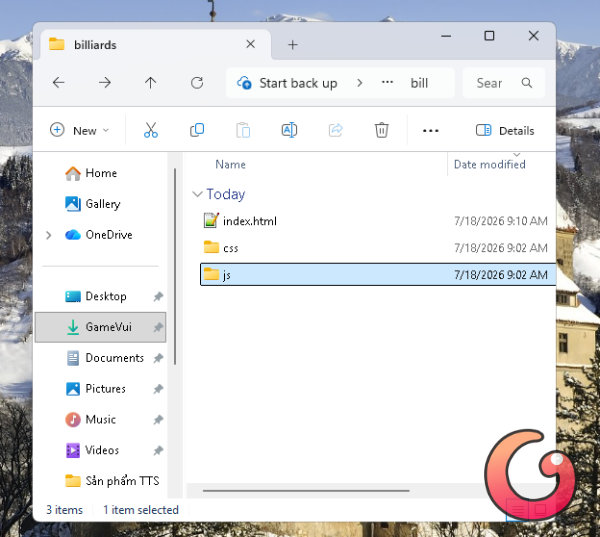This screenshot has width=600, height=537.
Task: Toggle the Details pane
Action: click(505, 131)
